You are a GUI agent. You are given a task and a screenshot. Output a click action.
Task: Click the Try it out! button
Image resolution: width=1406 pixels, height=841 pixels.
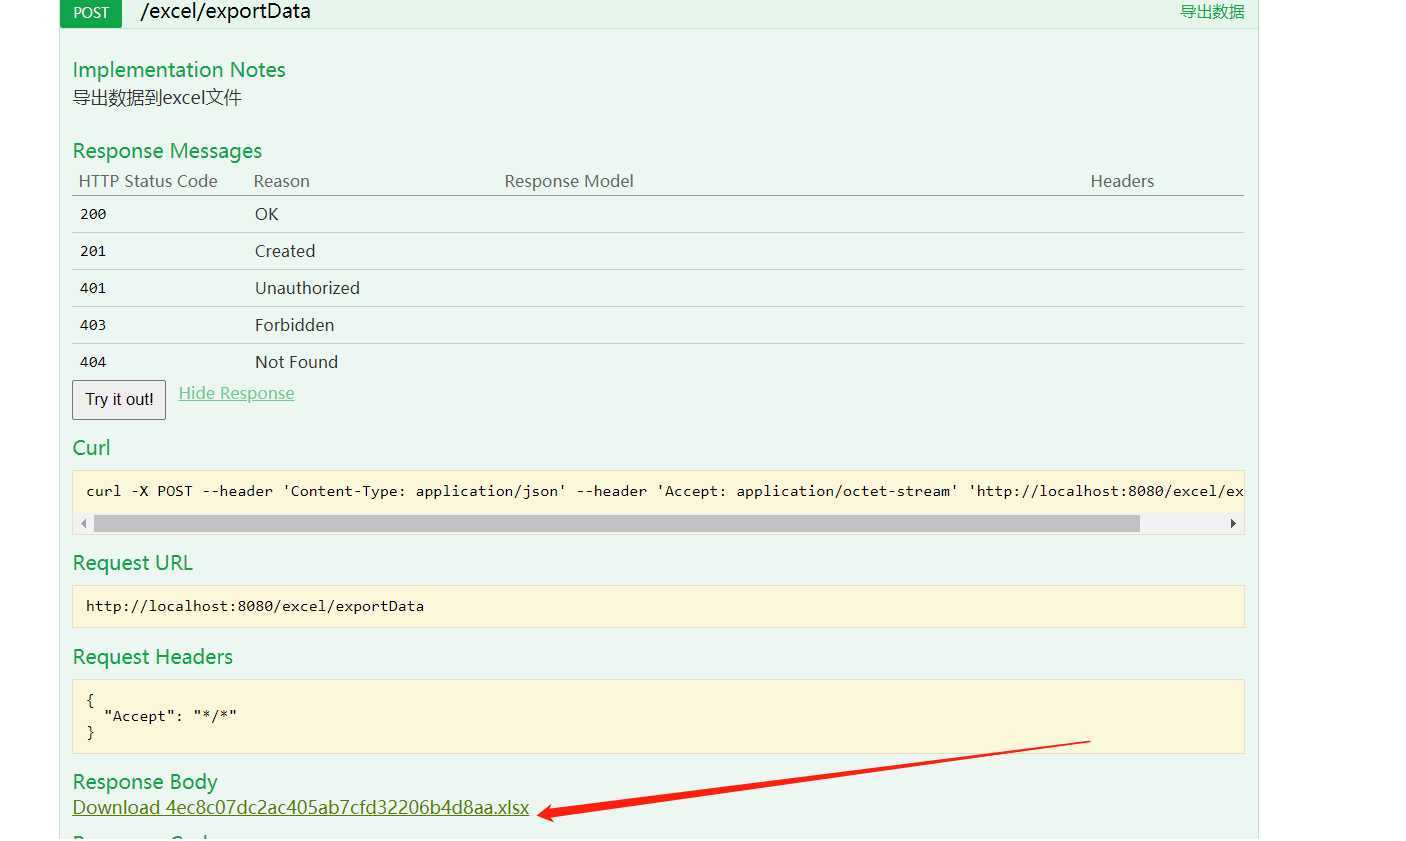119,400
